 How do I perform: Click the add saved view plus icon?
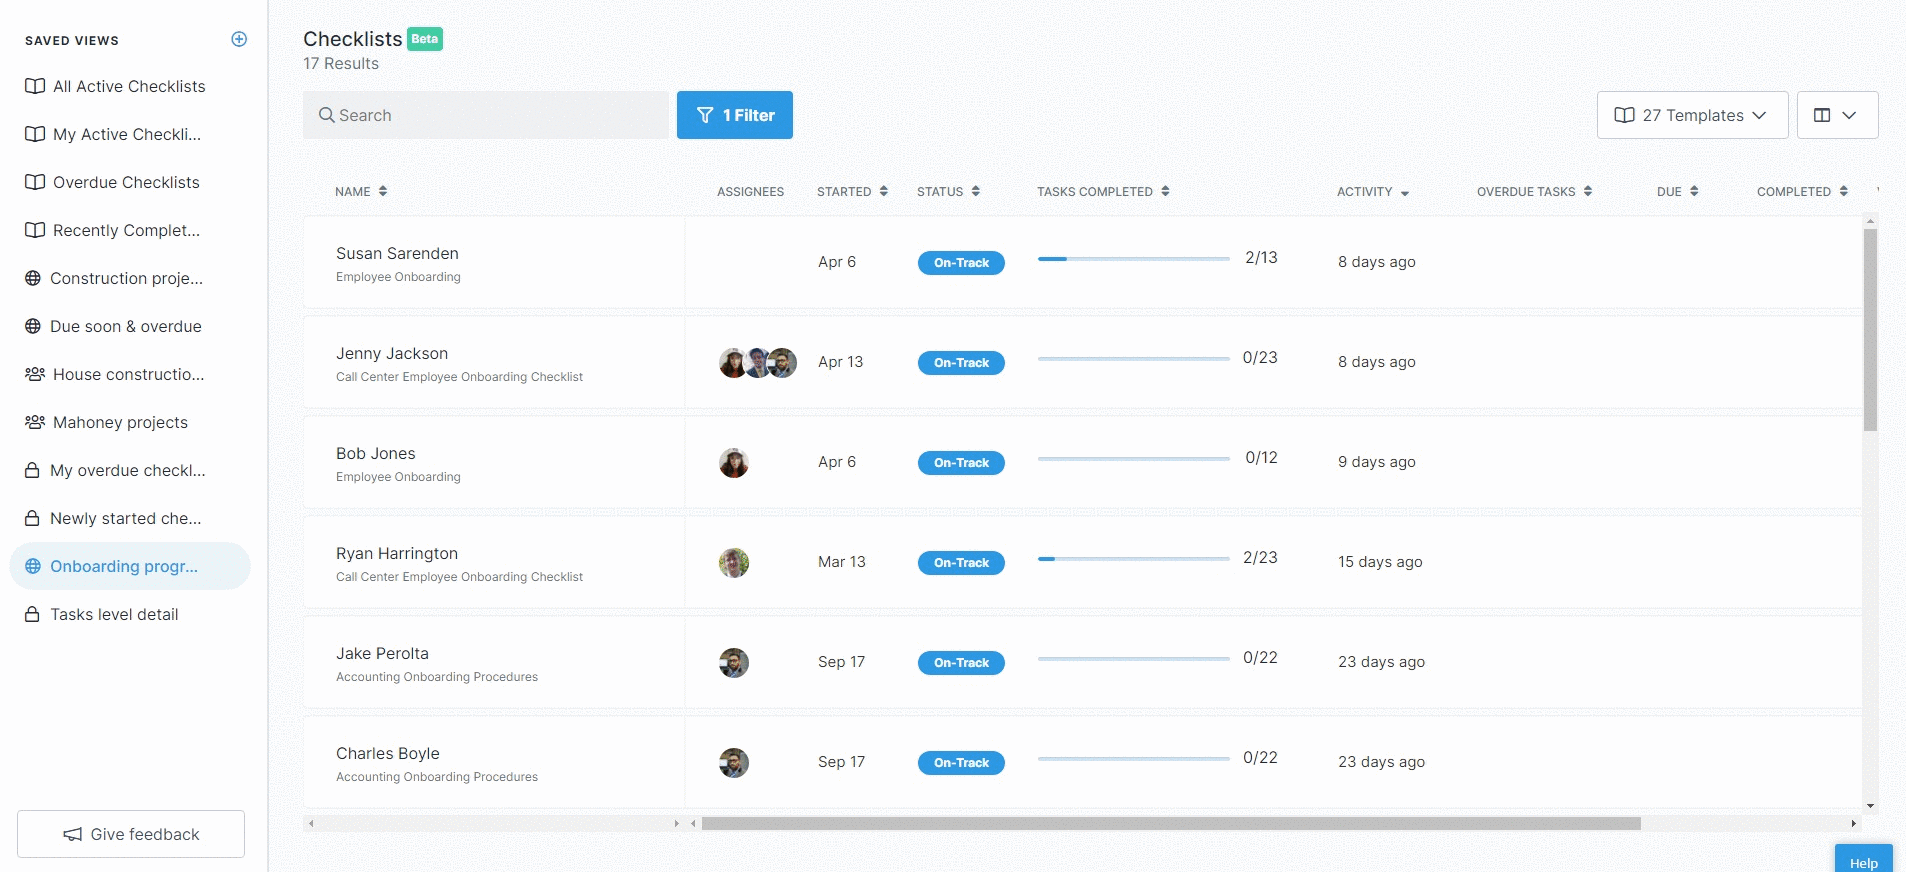(x=239, y=39)
